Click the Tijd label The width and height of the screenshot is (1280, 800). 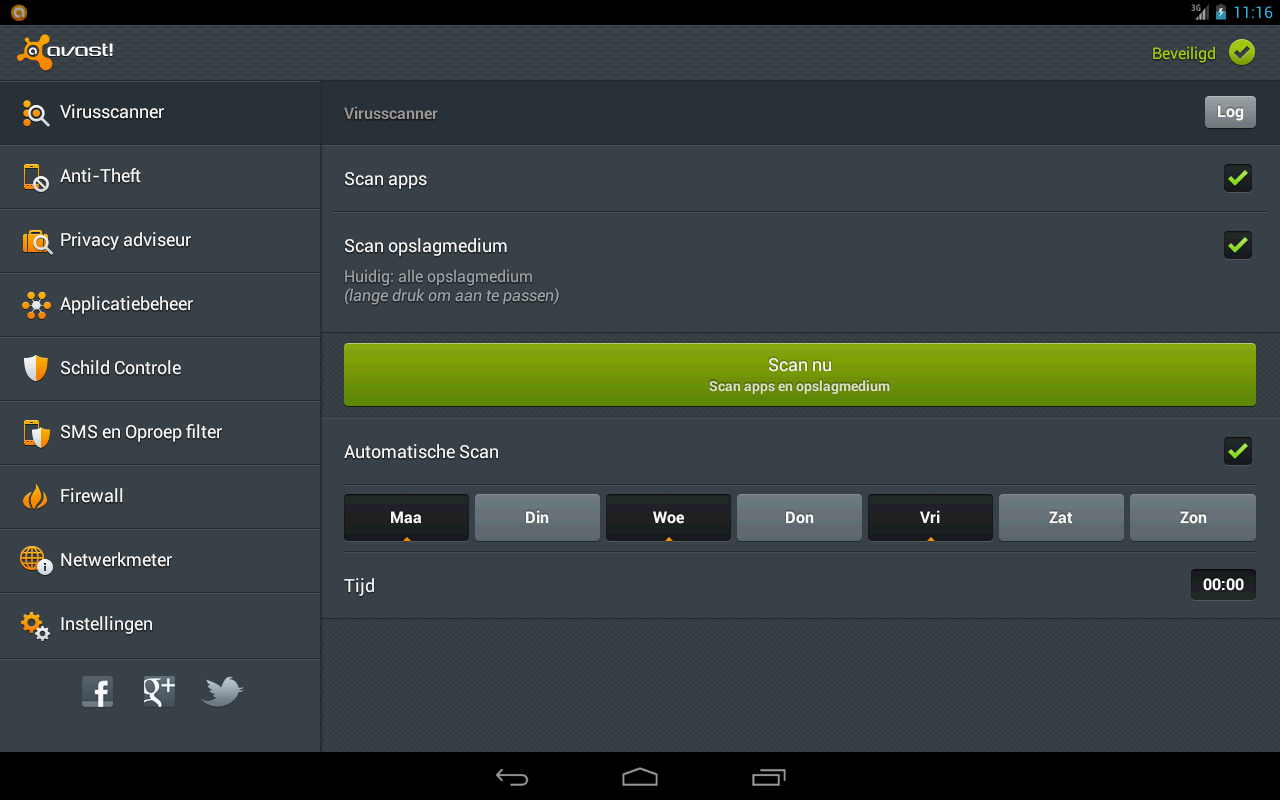tap(359, 586)
